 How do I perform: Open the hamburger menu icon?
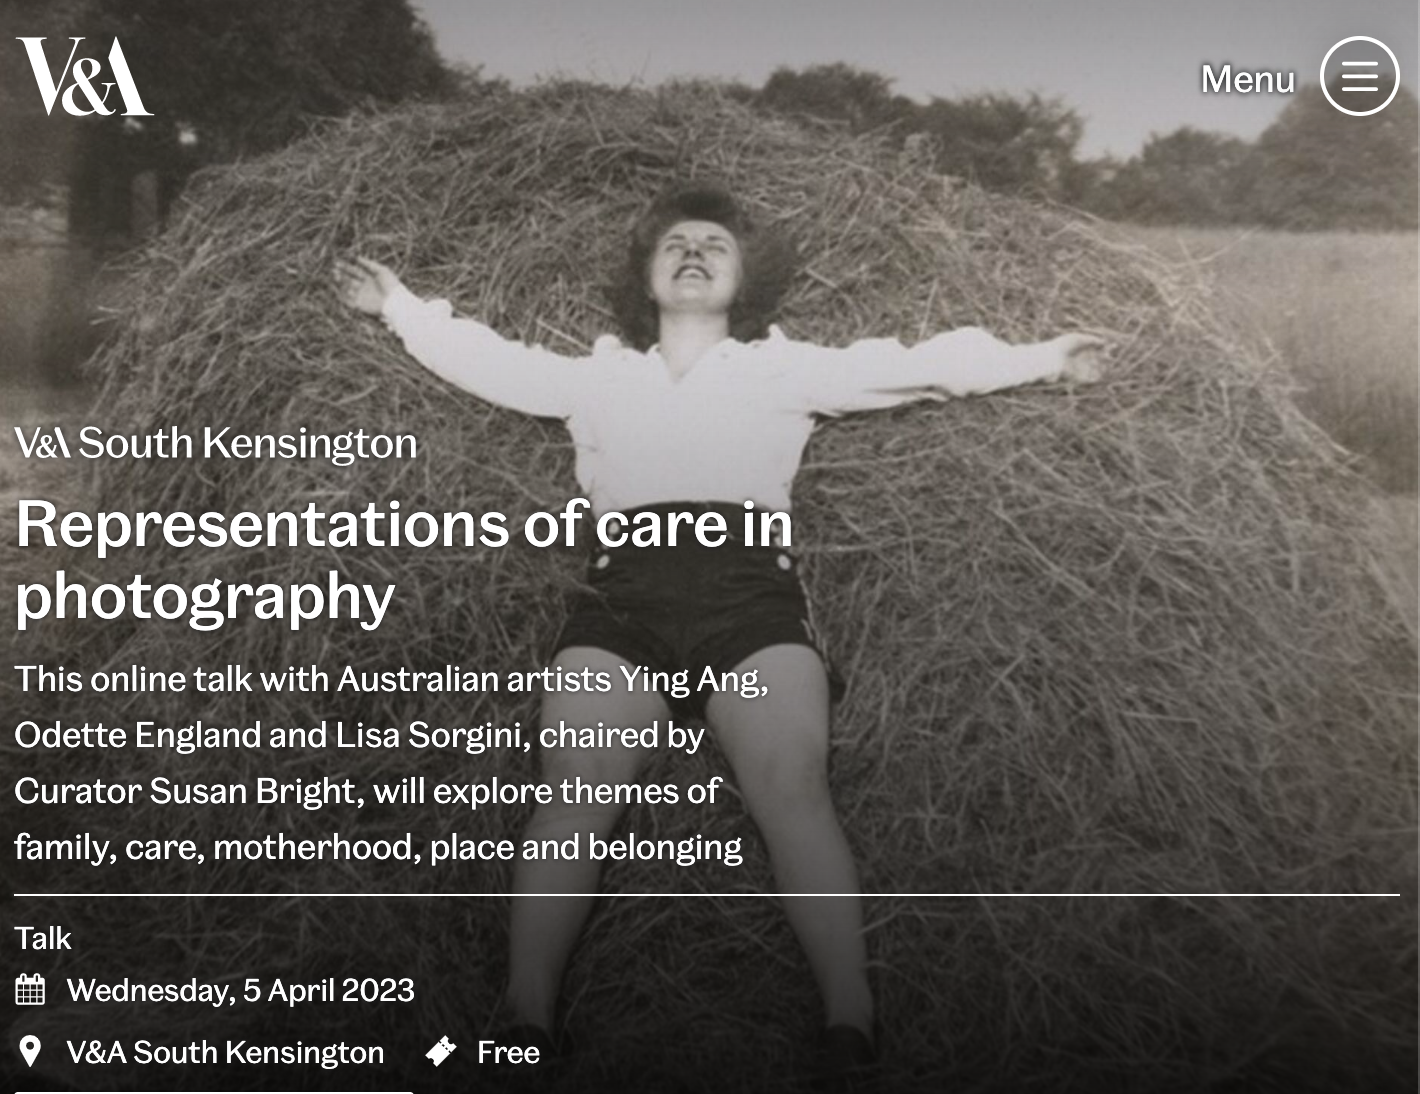[x=1359, y=76]
